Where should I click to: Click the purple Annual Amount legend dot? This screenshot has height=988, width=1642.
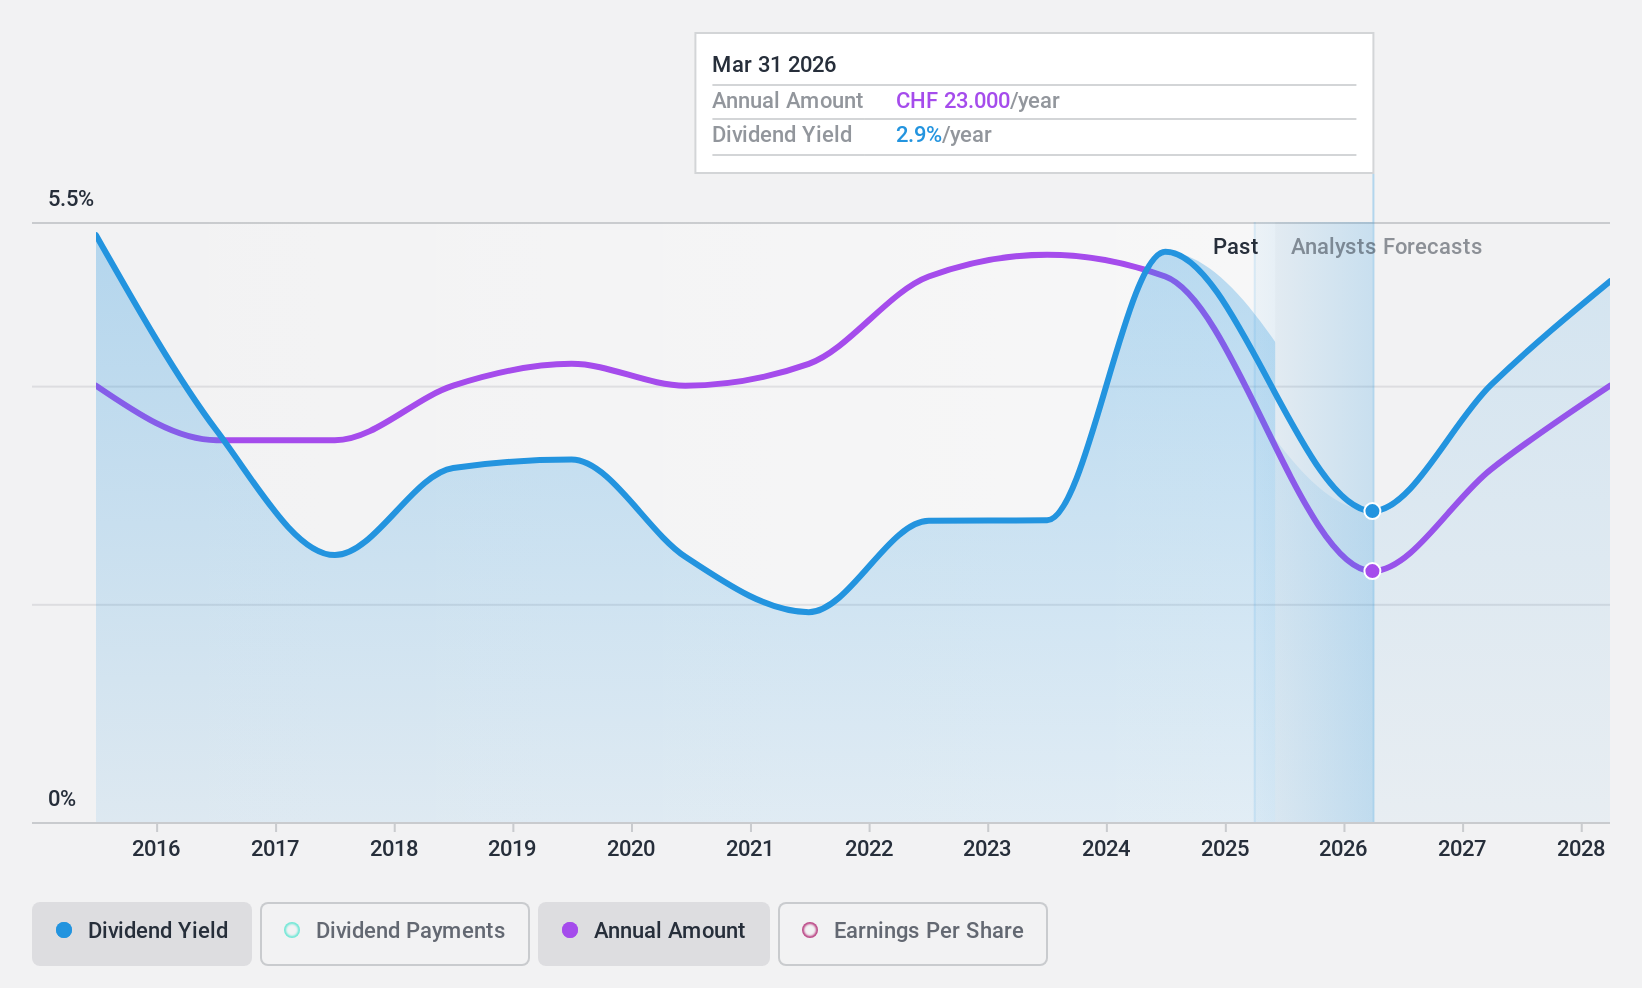570,930
